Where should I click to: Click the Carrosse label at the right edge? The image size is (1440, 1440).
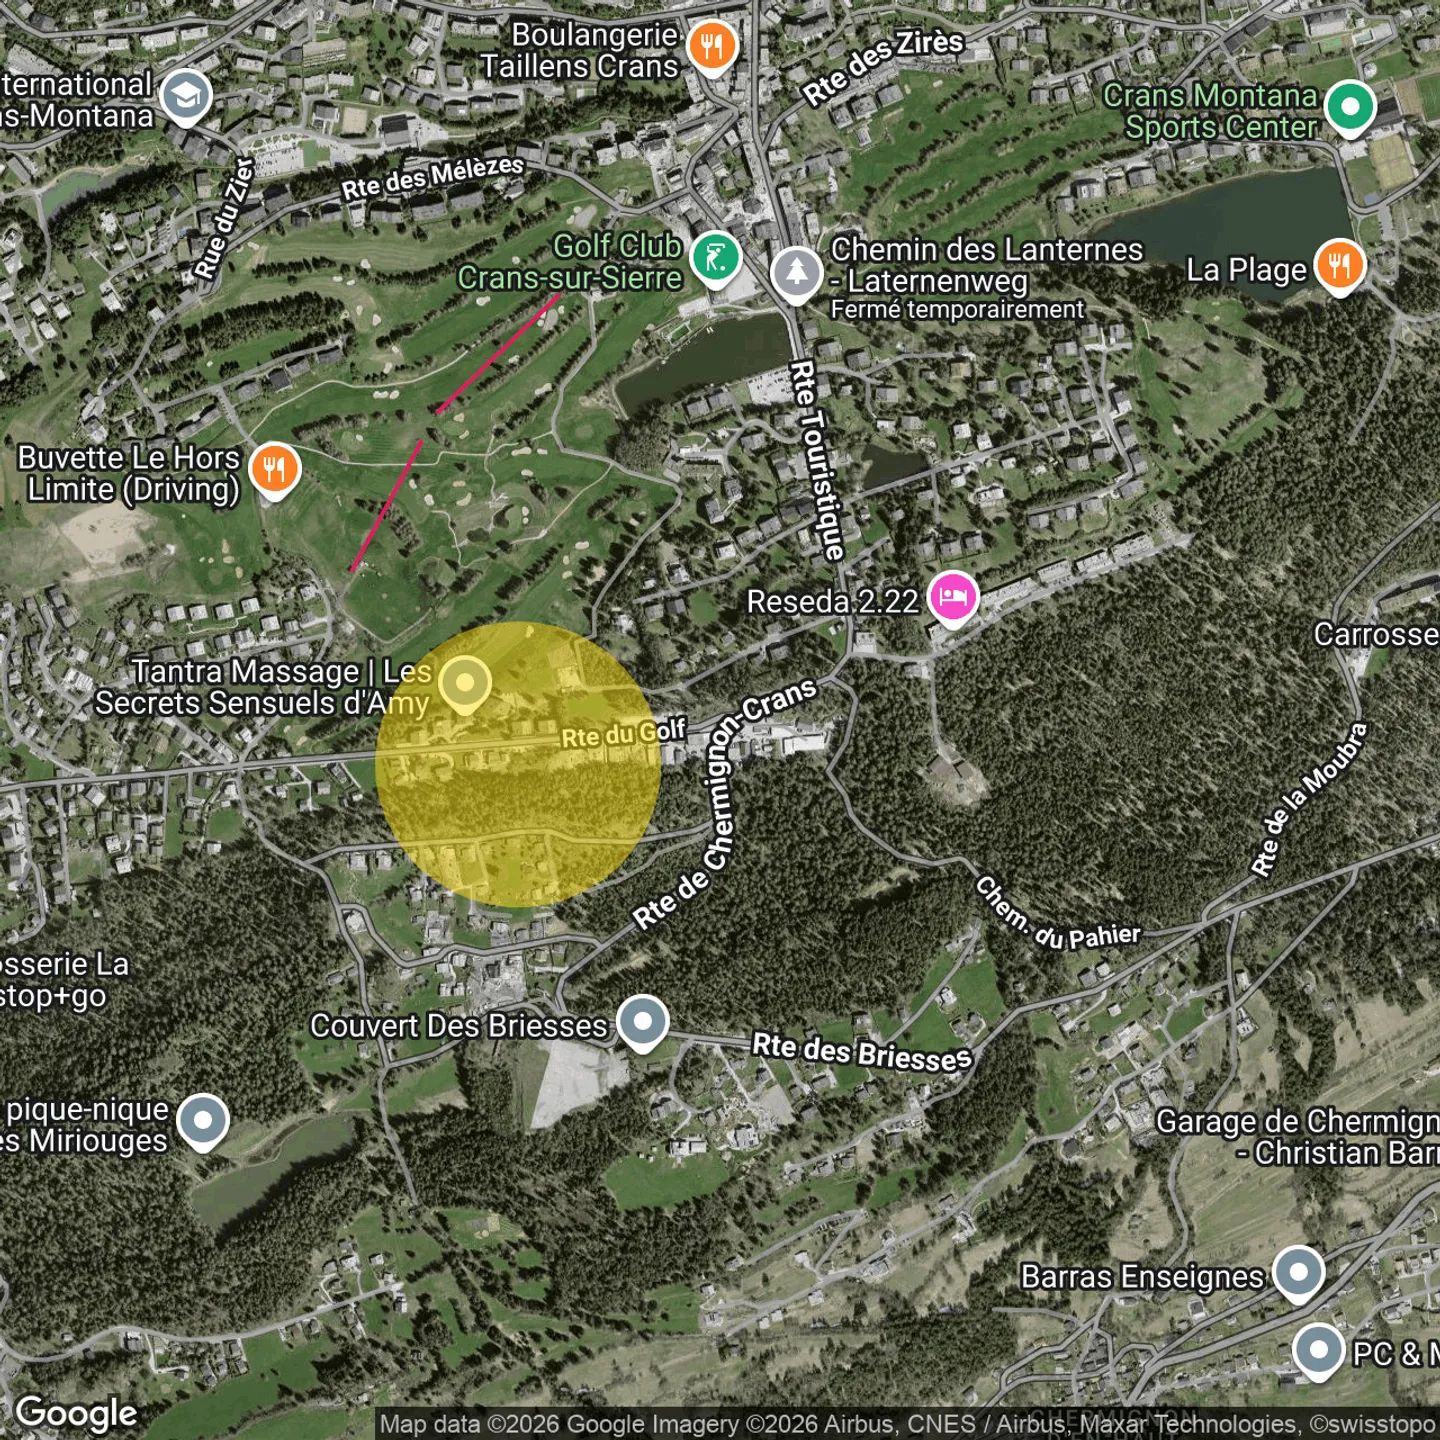click(x=1376, y=635)
